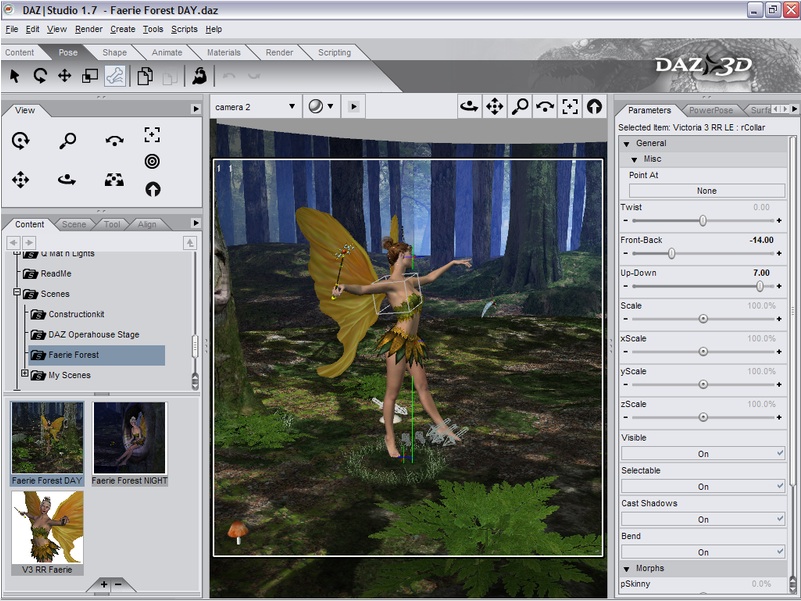The height and width of the screenshot is (601, 801).
Task: Click the aim target icon in View panel
Action: 152,161
